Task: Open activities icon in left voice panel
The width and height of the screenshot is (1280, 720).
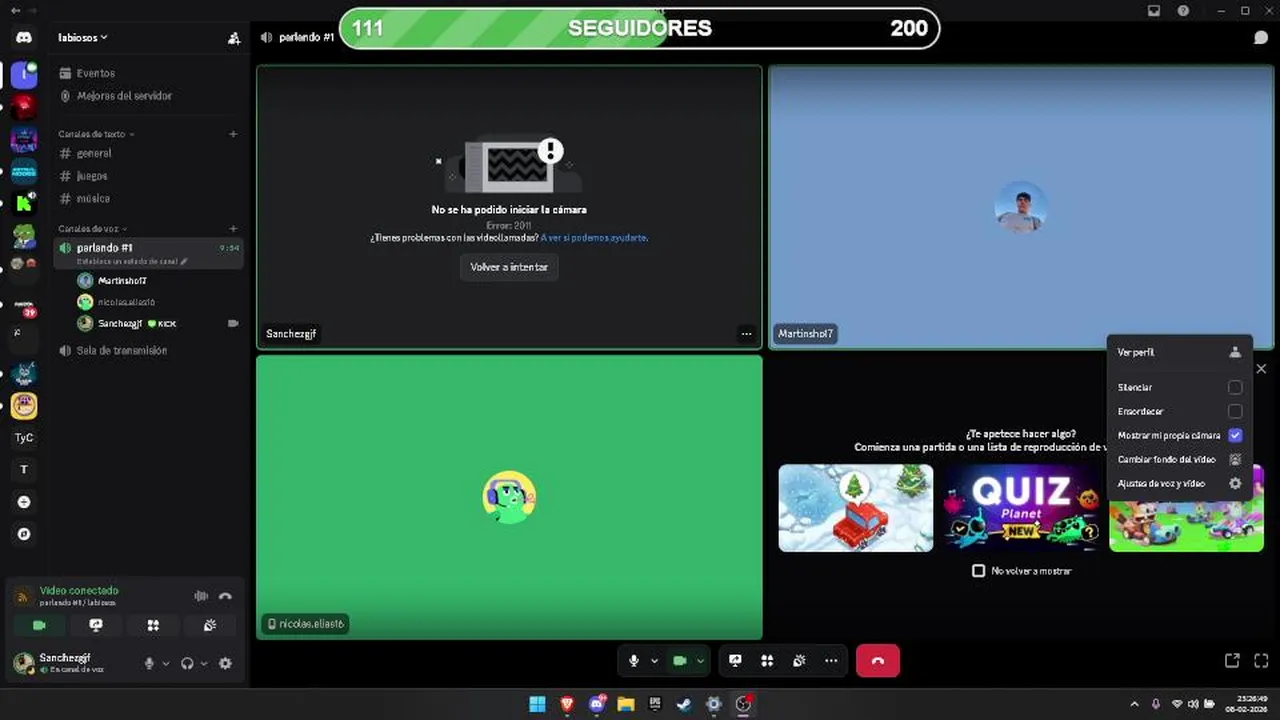Action: pyautogui.click(x=153, y=625)
